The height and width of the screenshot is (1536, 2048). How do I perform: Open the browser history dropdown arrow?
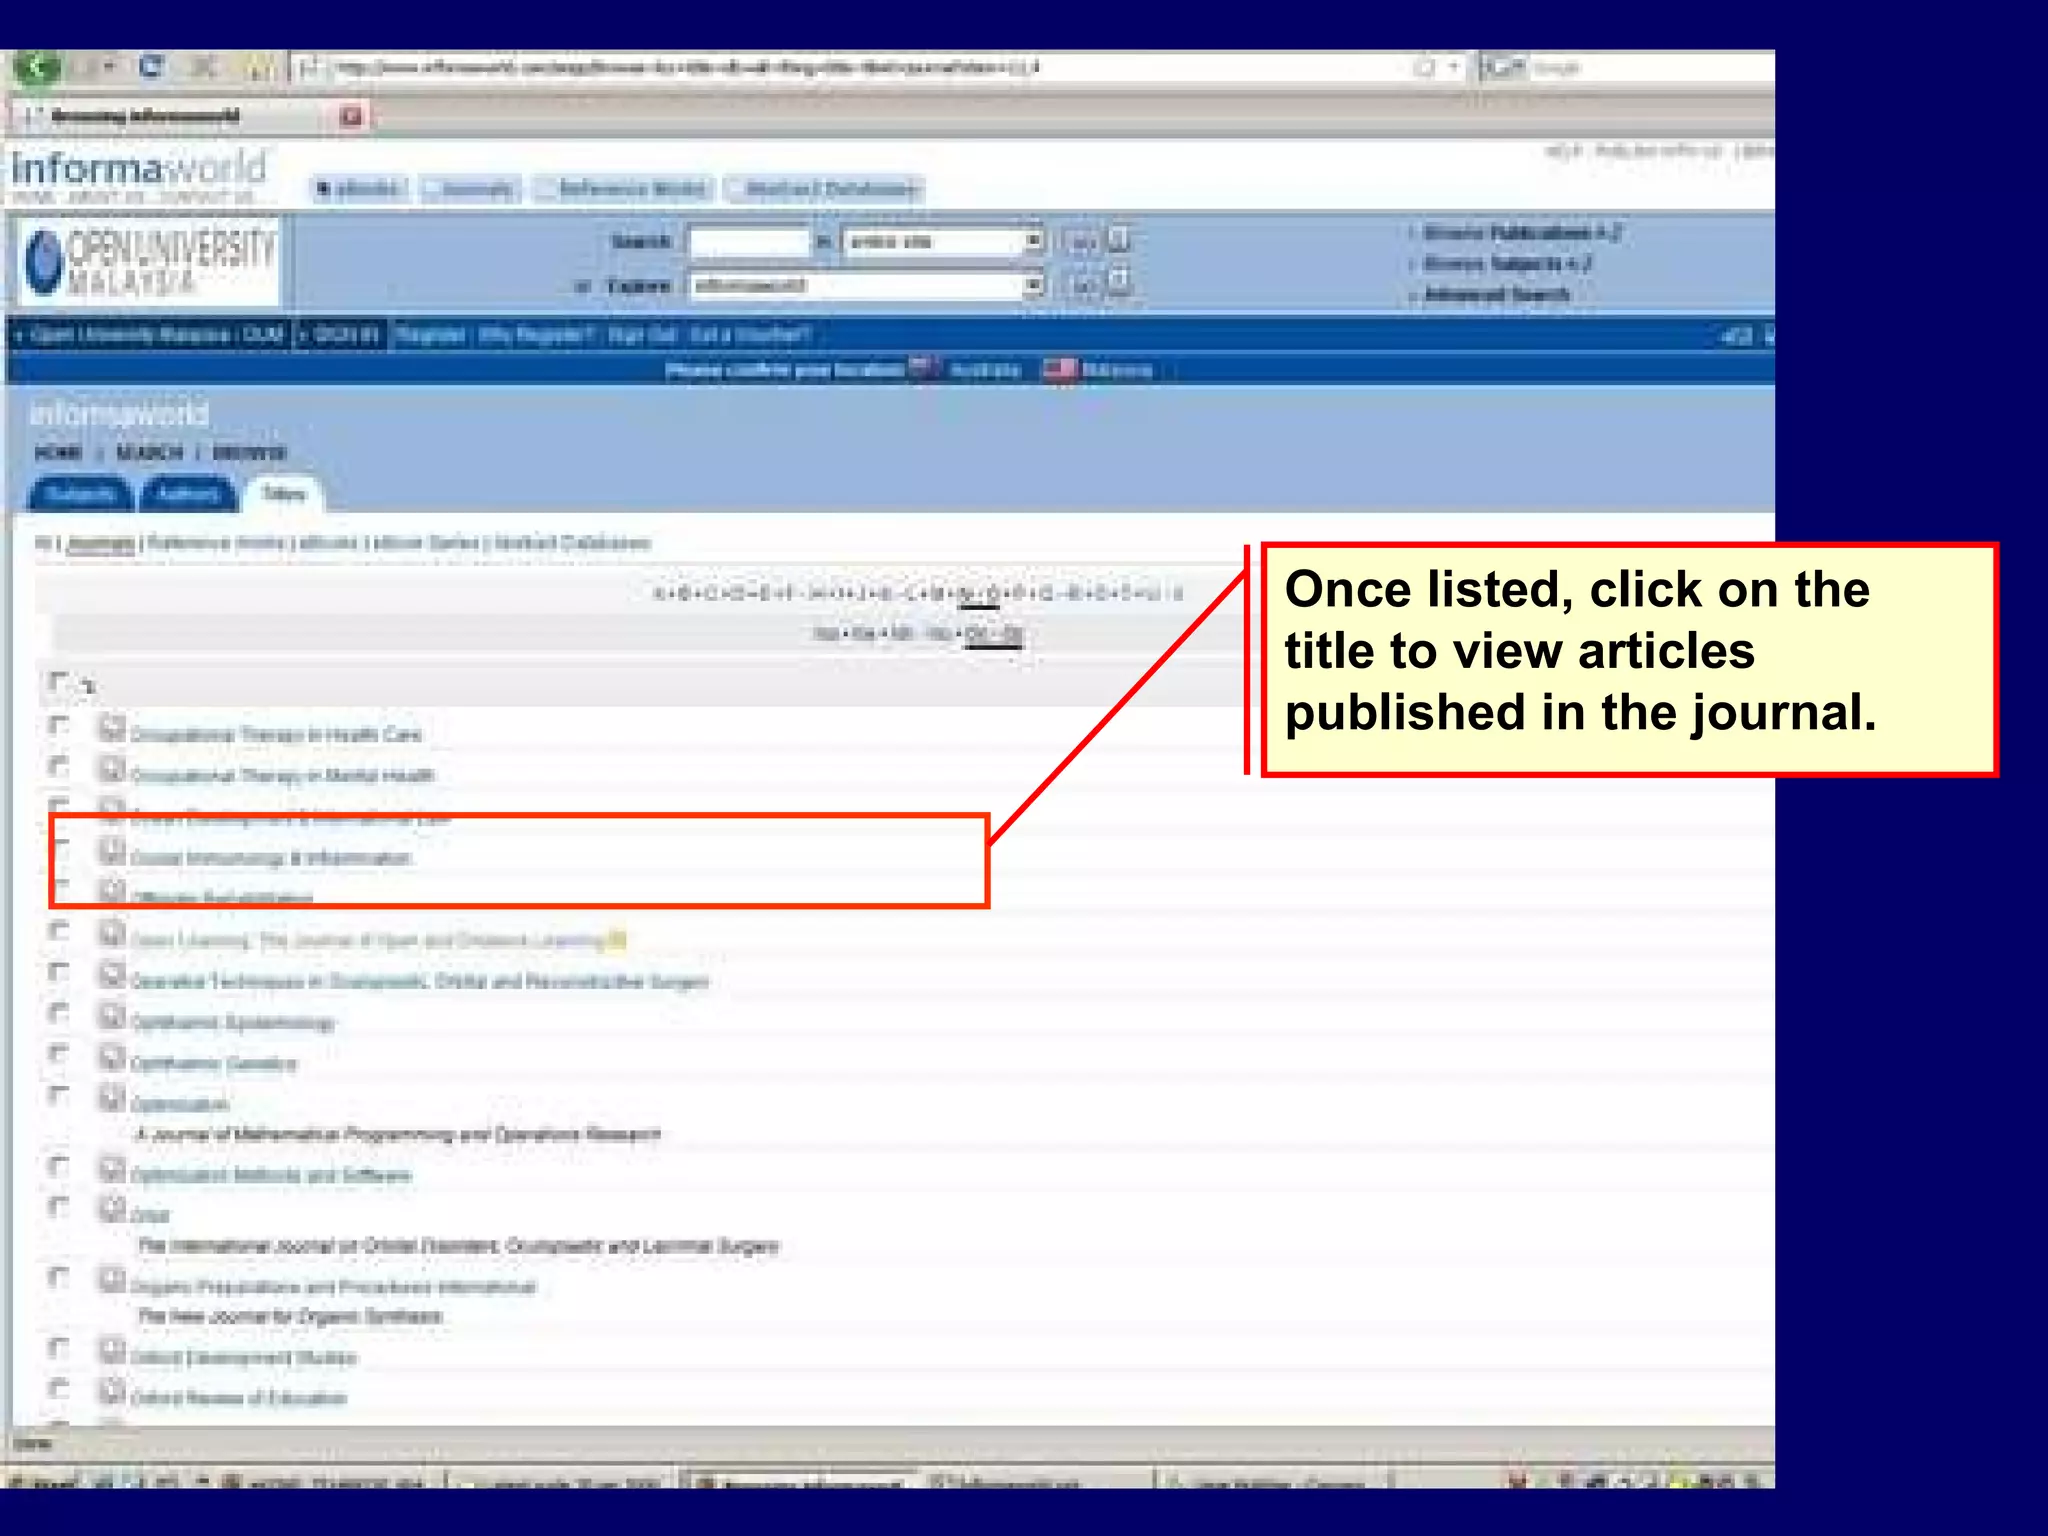108,67
